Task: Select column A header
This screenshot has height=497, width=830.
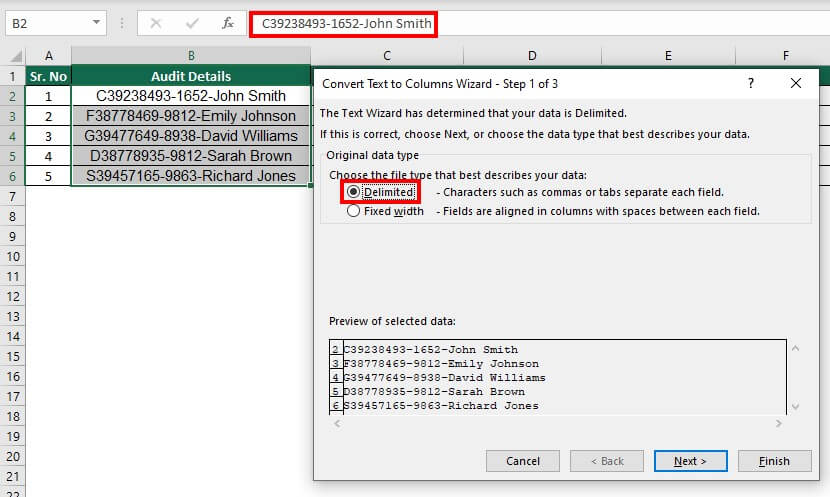Action: pyautogui.click(x=49, y=56)
